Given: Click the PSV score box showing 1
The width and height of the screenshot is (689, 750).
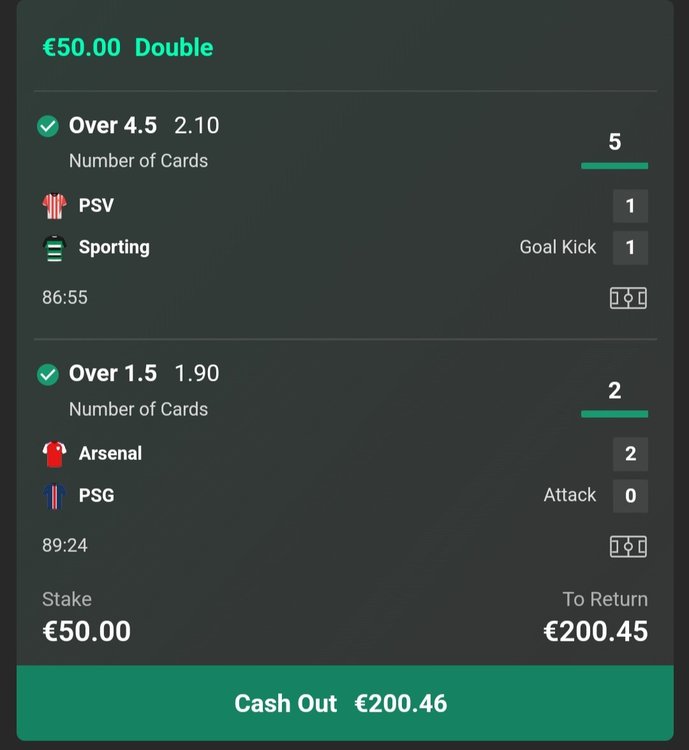Looking at the screenshot, I should pos(631,206).
